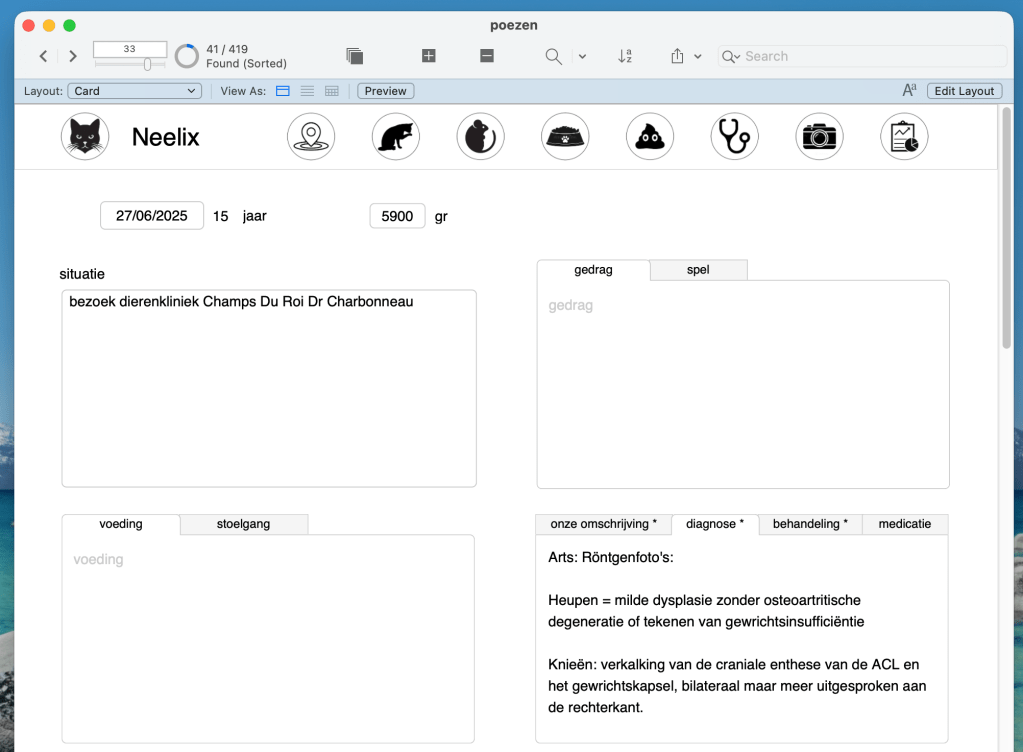Switch to Table view mode
Viewport: 1023px width, 752px height.
(x=331, y=91)
